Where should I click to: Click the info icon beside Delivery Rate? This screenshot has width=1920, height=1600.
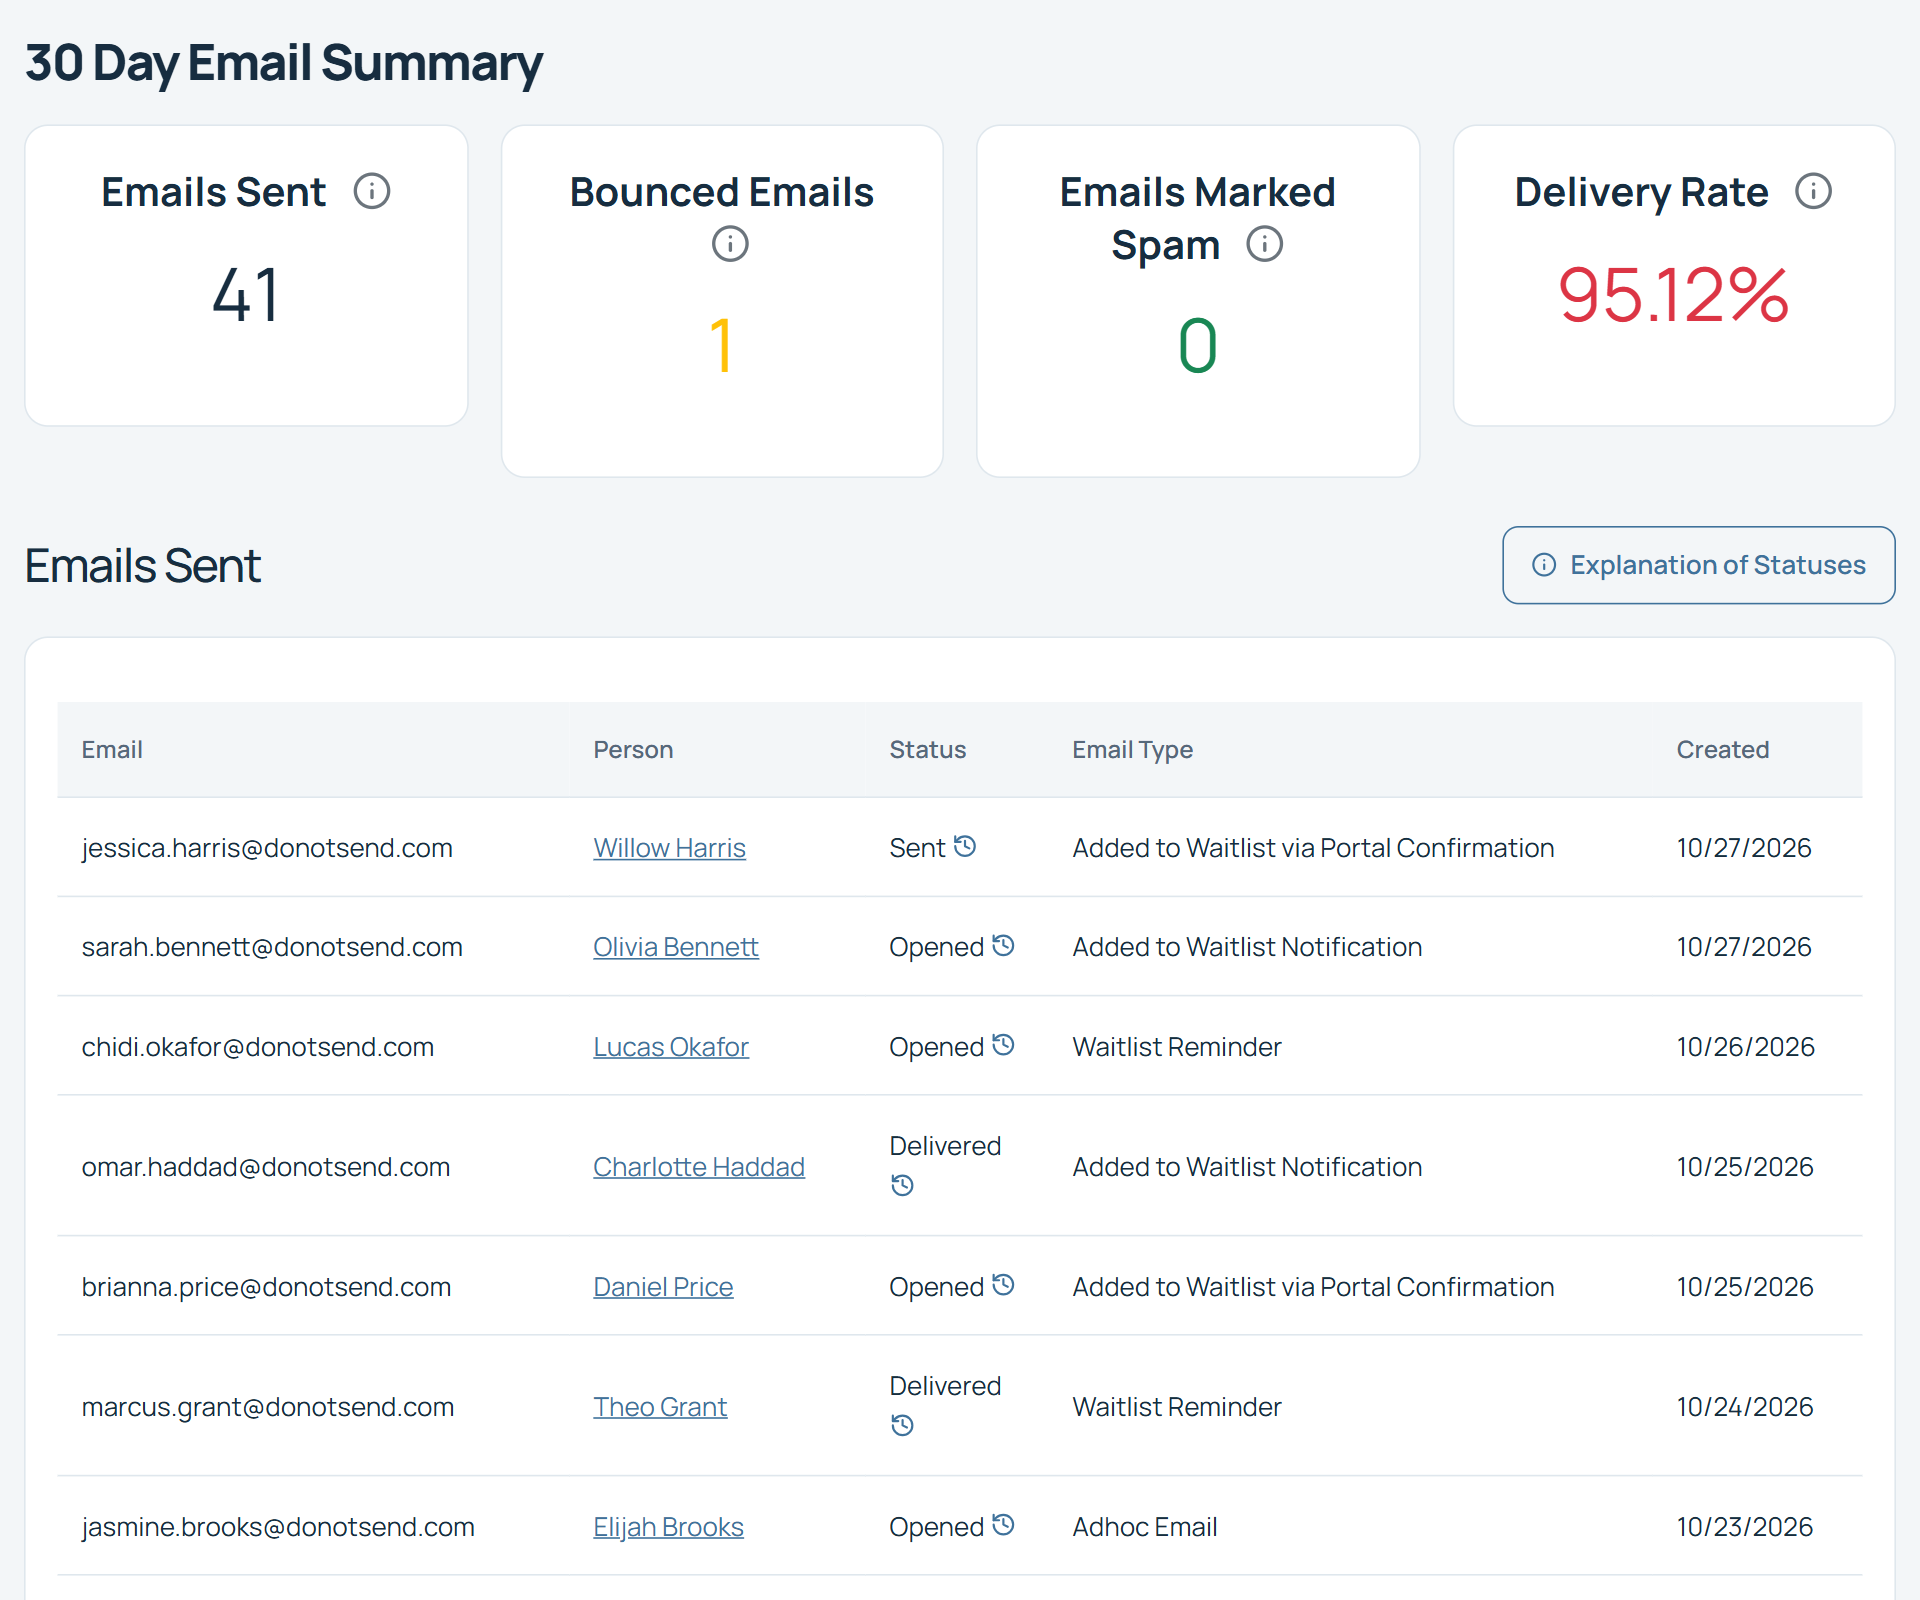1813,191
